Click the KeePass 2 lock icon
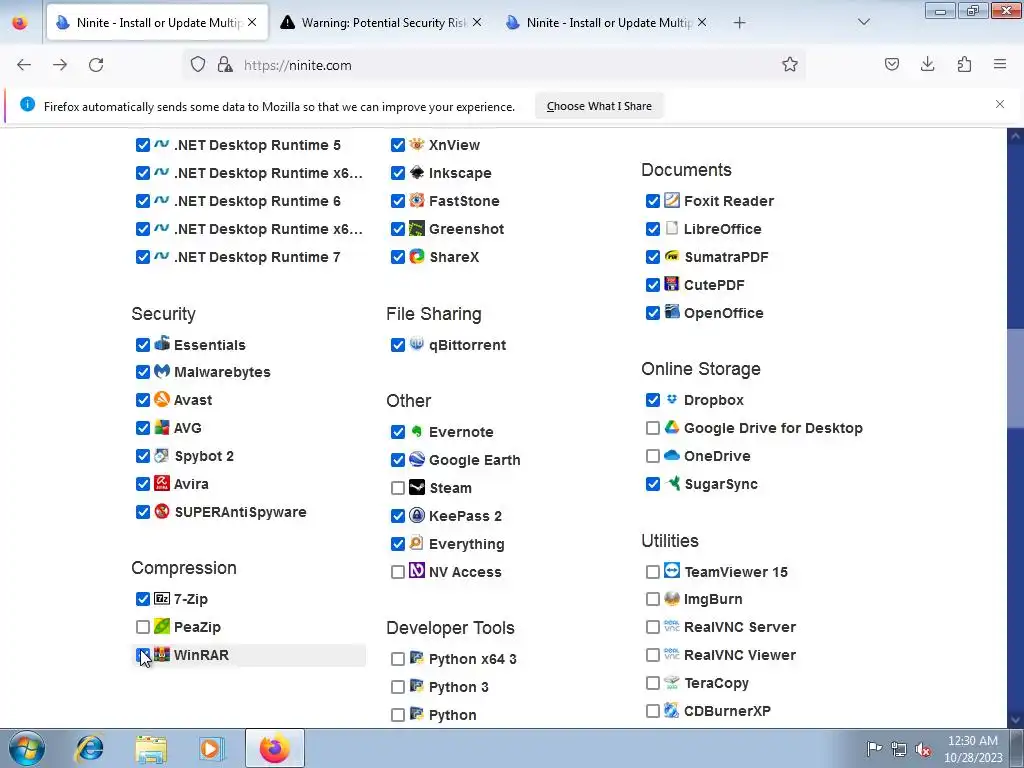Screen dimensions: 1024x768 pos(417,515)
